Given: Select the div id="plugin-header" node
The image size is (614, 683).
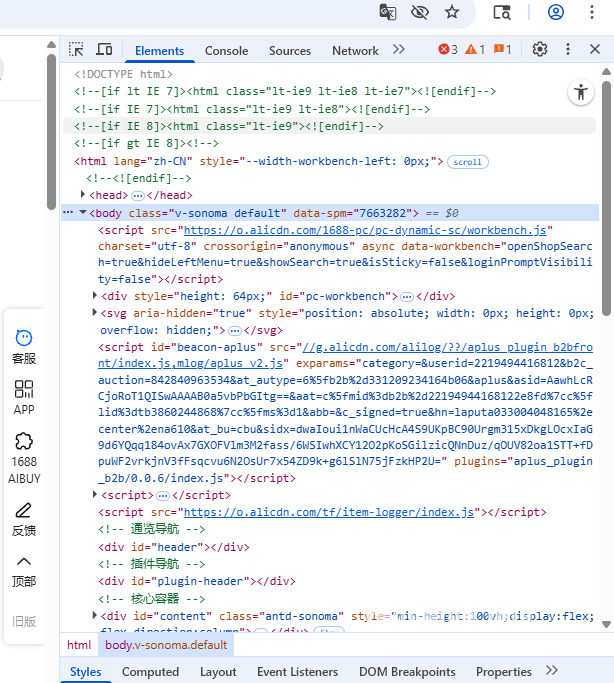Looking at the screenshot, I should (197, 582).
